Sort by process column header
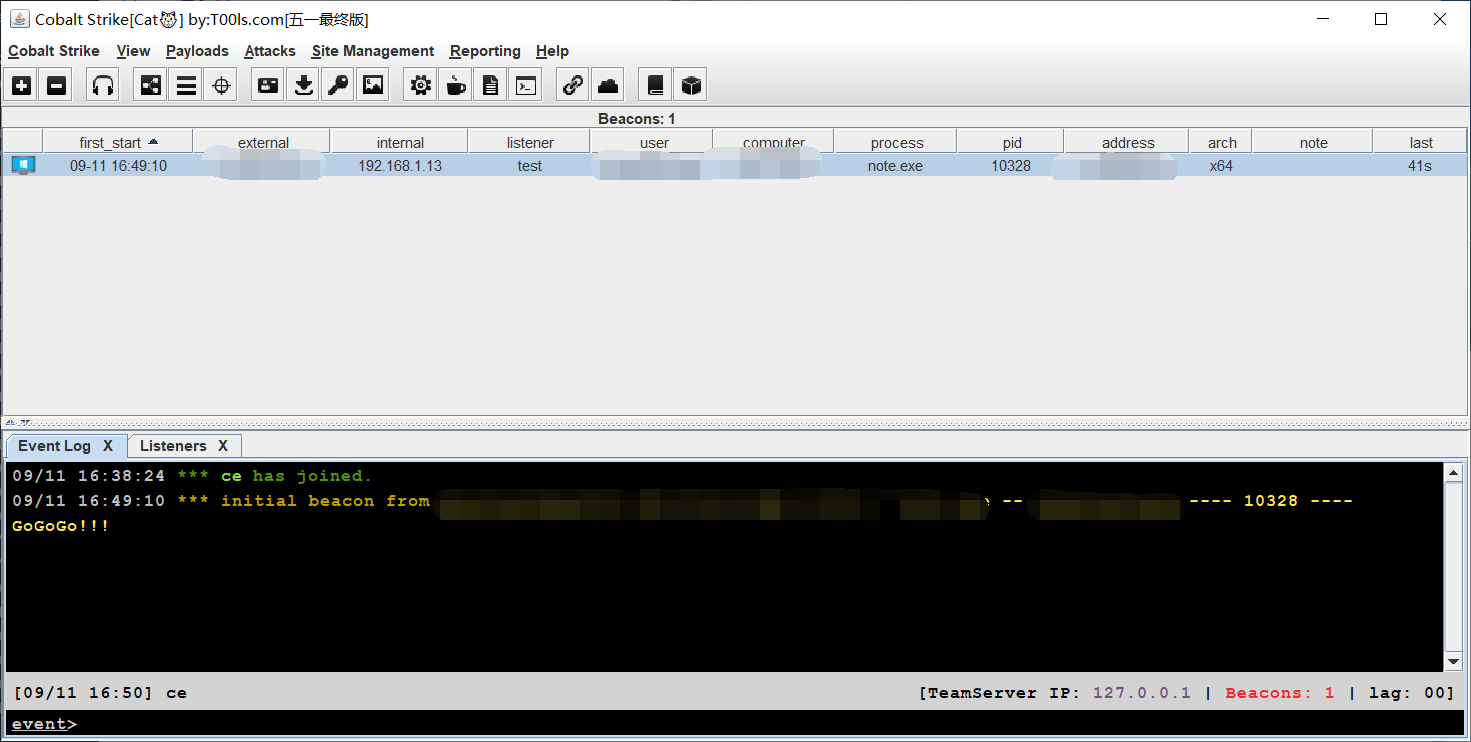The width and height of the screenshot is (1471, 742). click(896, 142)
